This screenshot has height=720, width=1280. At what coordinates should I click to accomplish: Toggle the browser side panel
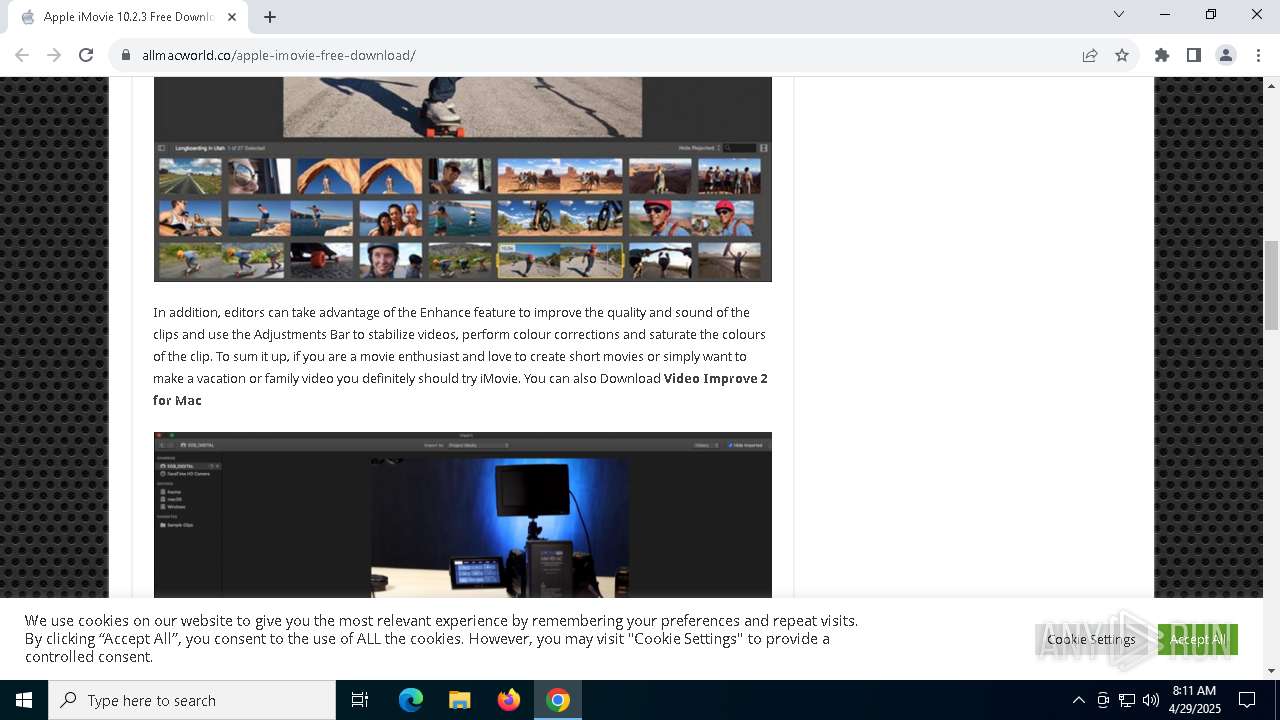click(x=1194, y=55)
